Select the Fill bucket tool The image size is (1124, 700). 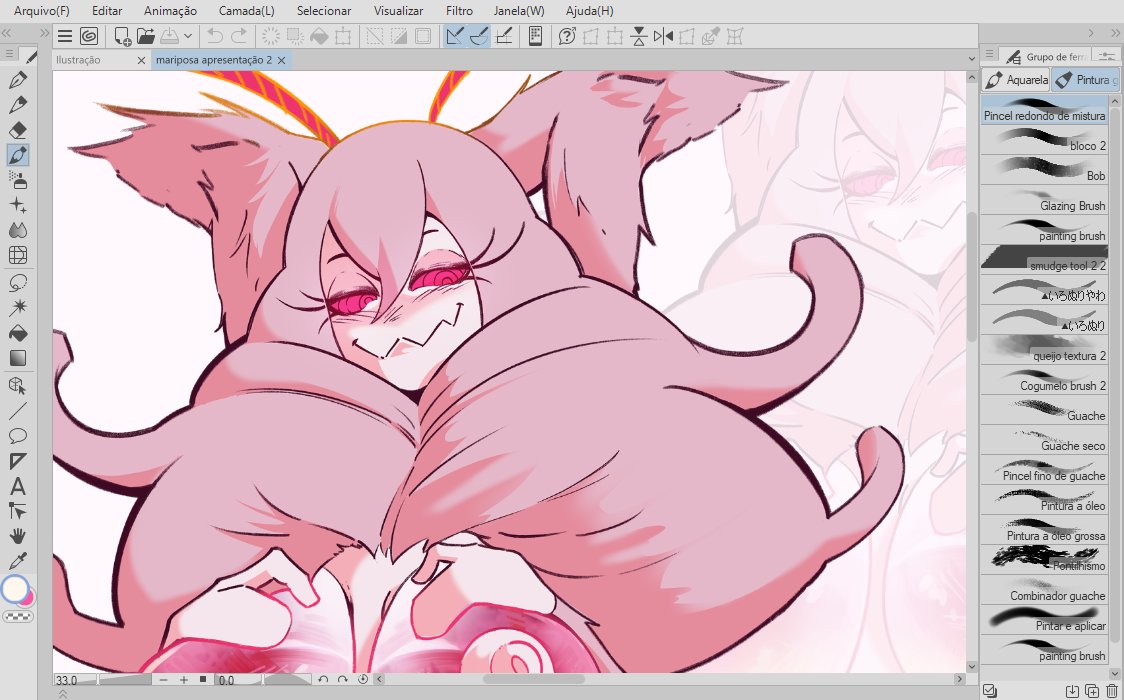pyautogui.click(x=18, y=332)
